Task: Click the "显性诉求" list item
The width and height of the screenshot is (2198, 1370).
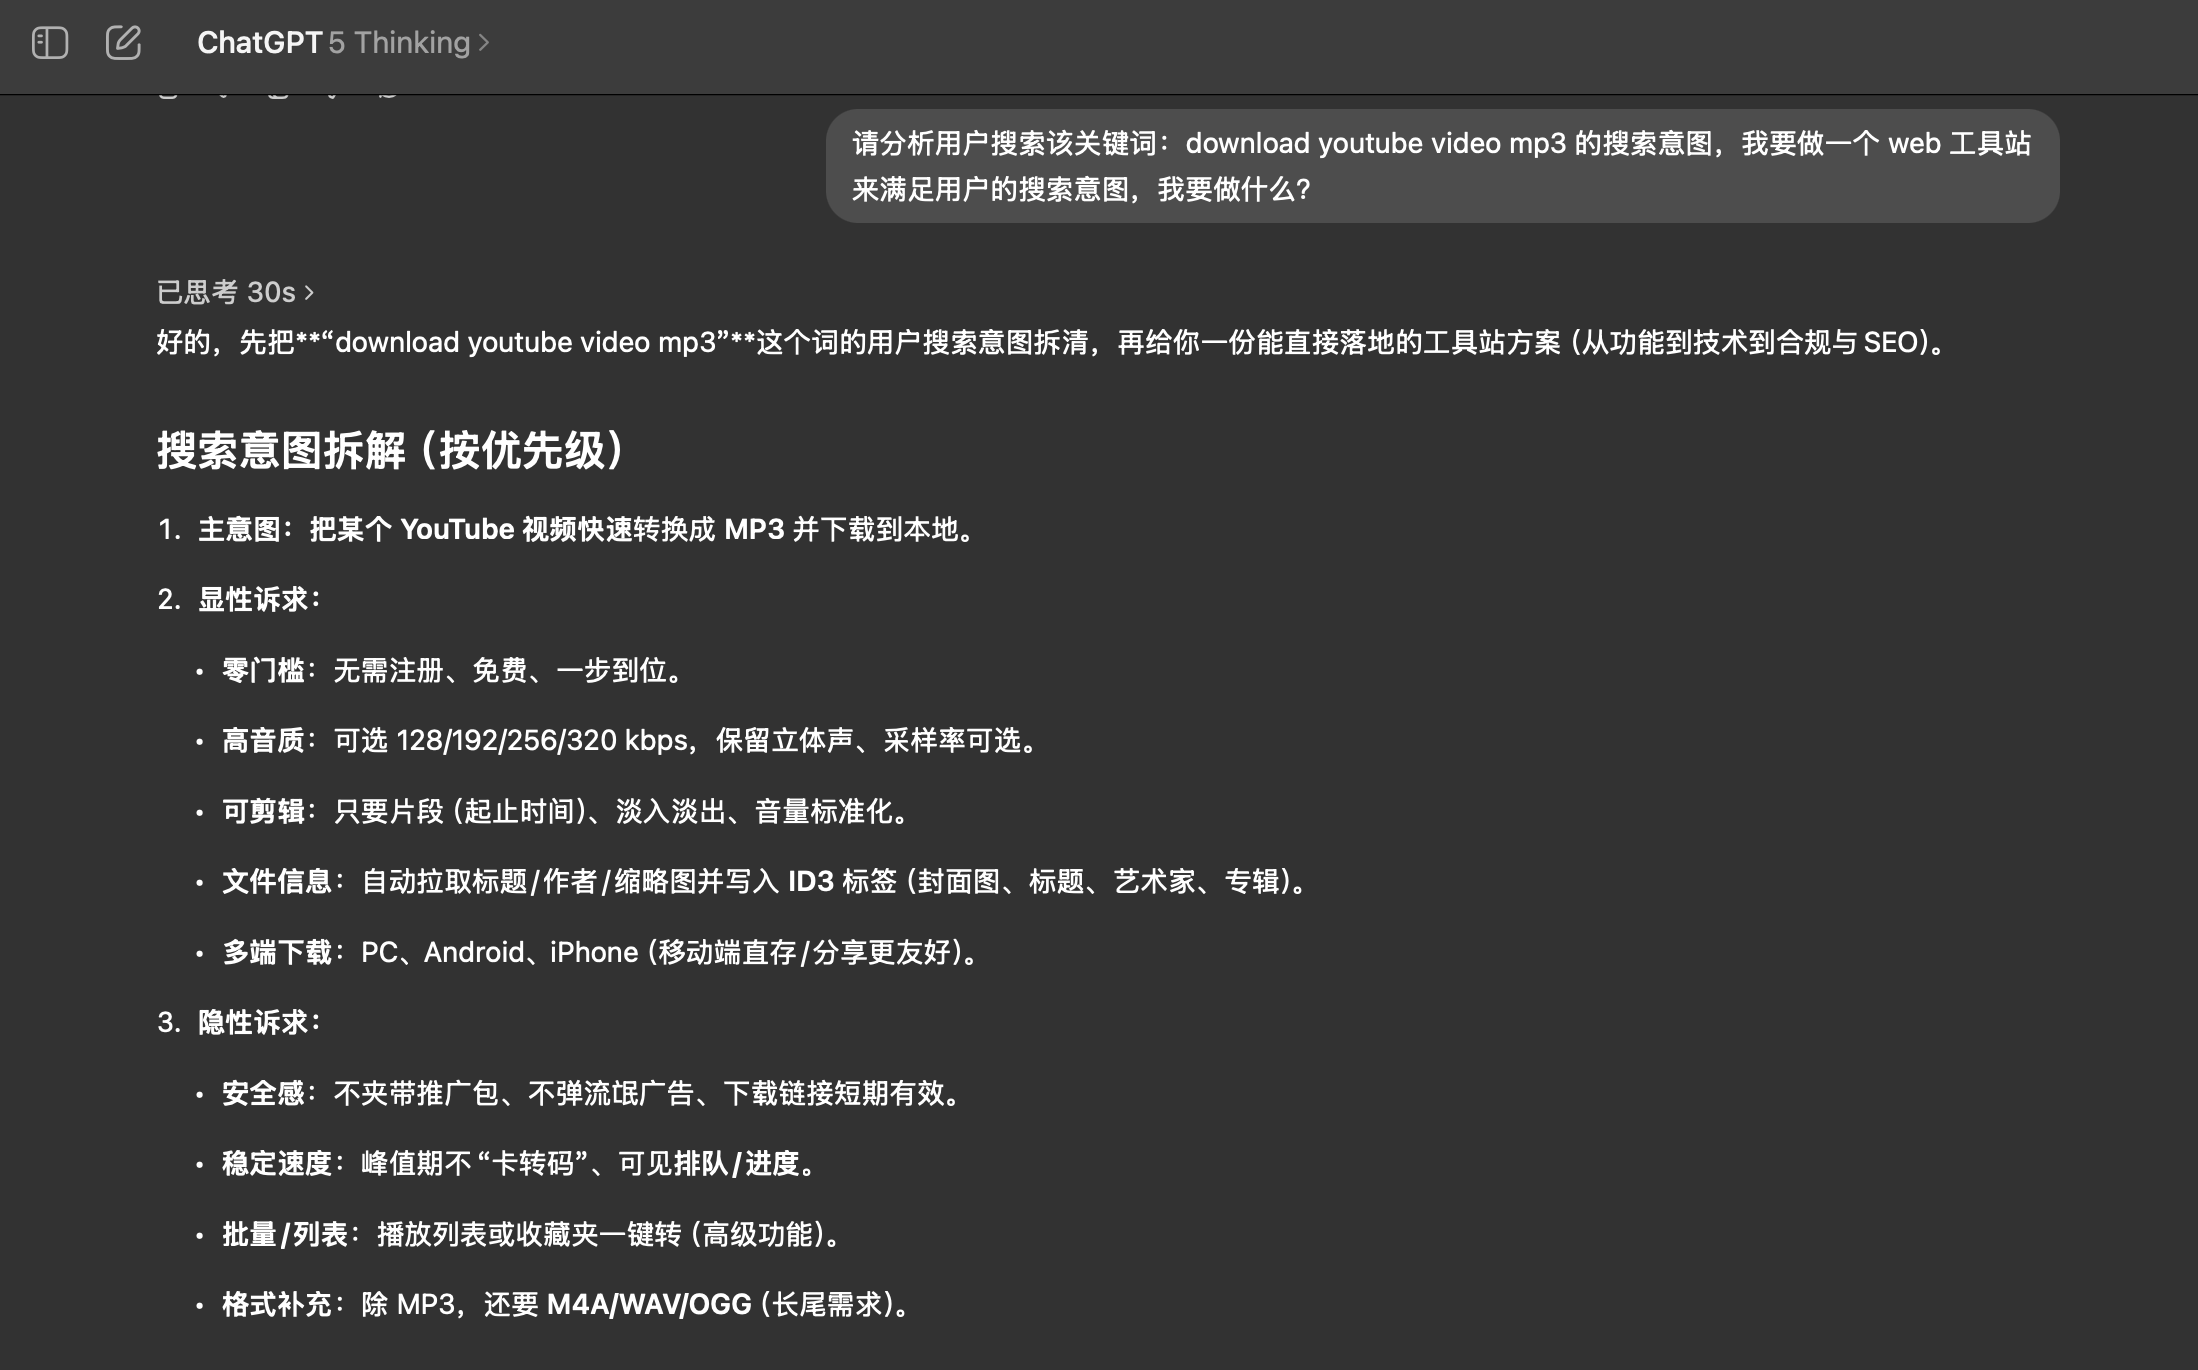Action: pyautogui.click(x=259, y=599)
